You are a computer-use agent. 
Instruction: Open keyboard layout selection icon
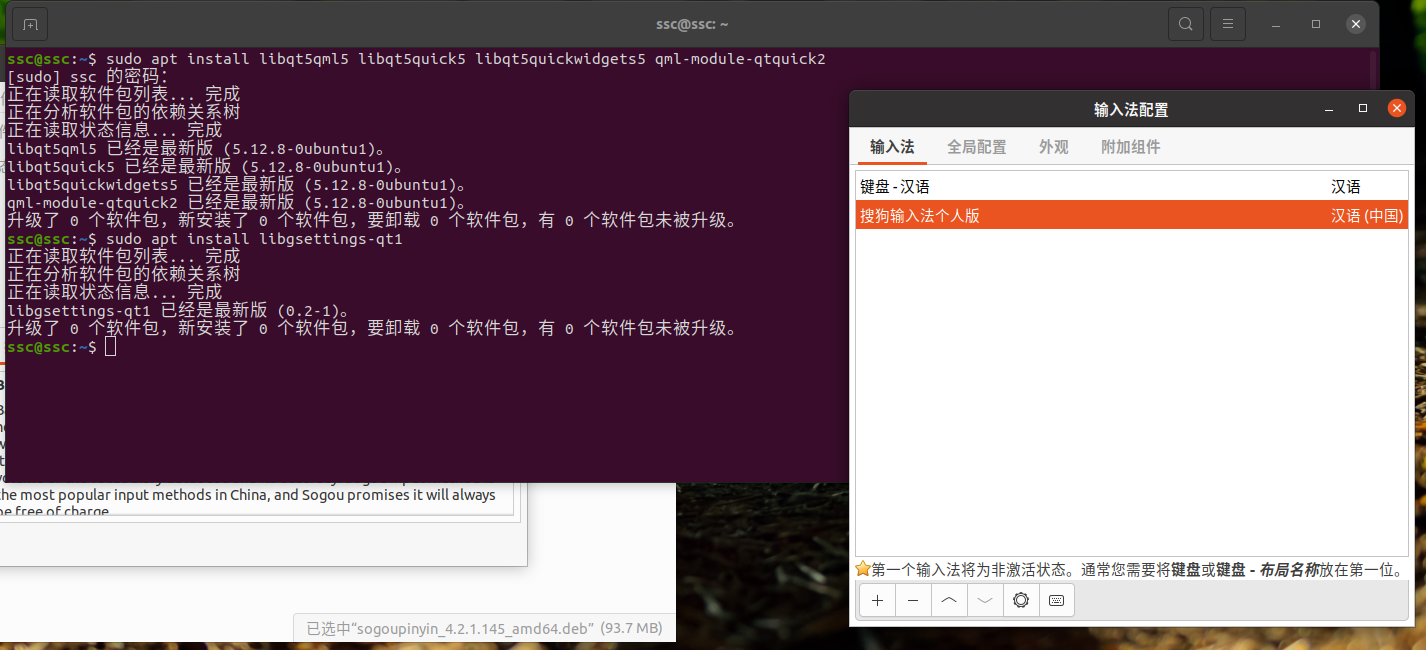pyautogui.click(x=1057, y=600)
